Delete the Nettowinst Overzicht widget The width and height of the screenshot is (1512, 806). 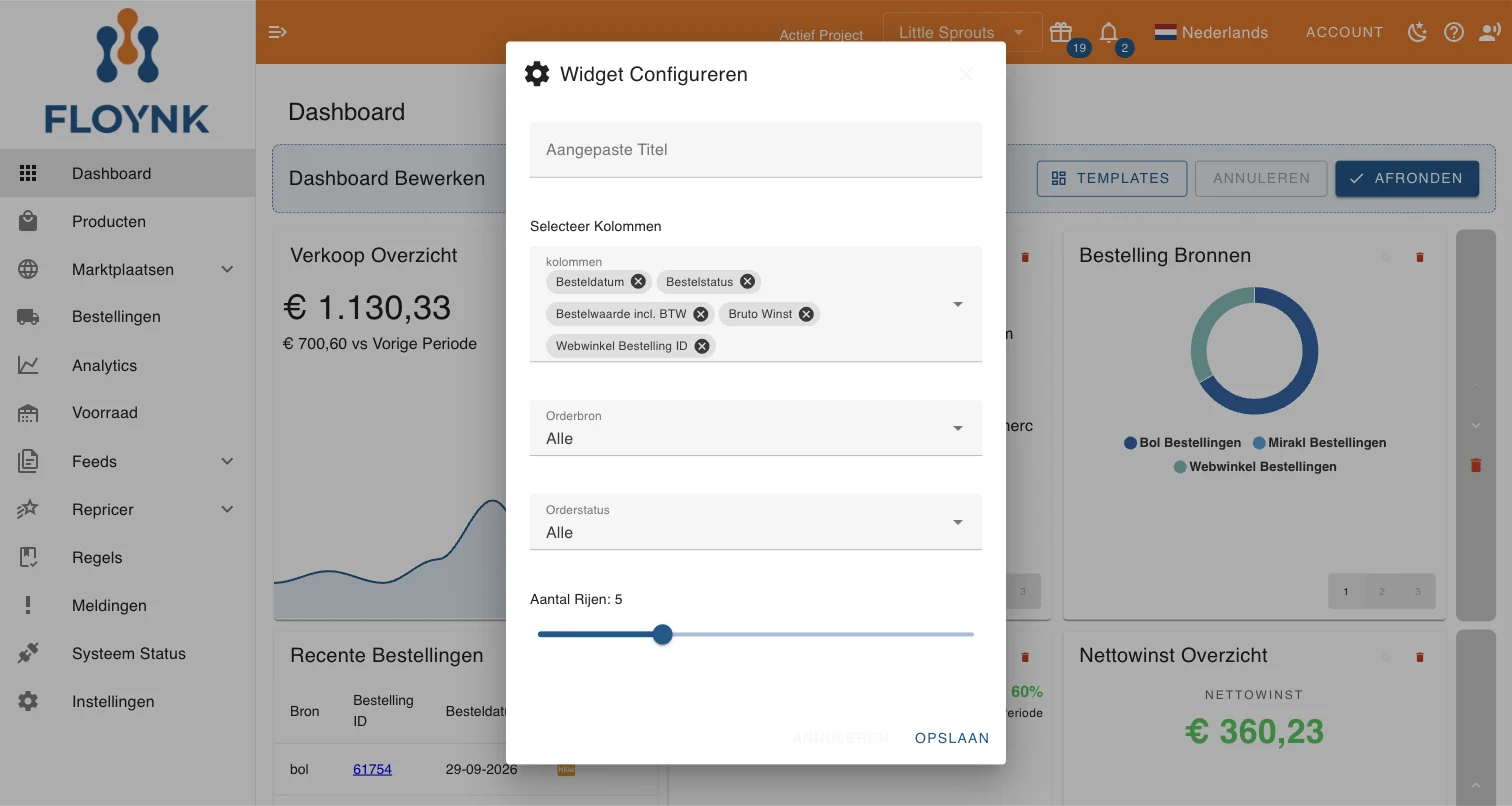[x=1420, y=657]
